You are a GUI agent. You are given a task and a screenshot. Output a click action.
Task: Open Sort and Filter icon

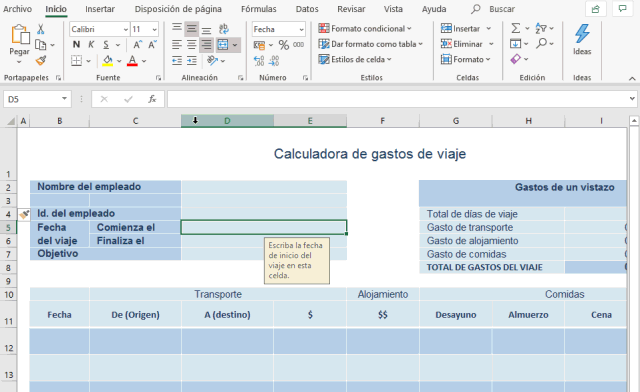[x=541, y=28]
